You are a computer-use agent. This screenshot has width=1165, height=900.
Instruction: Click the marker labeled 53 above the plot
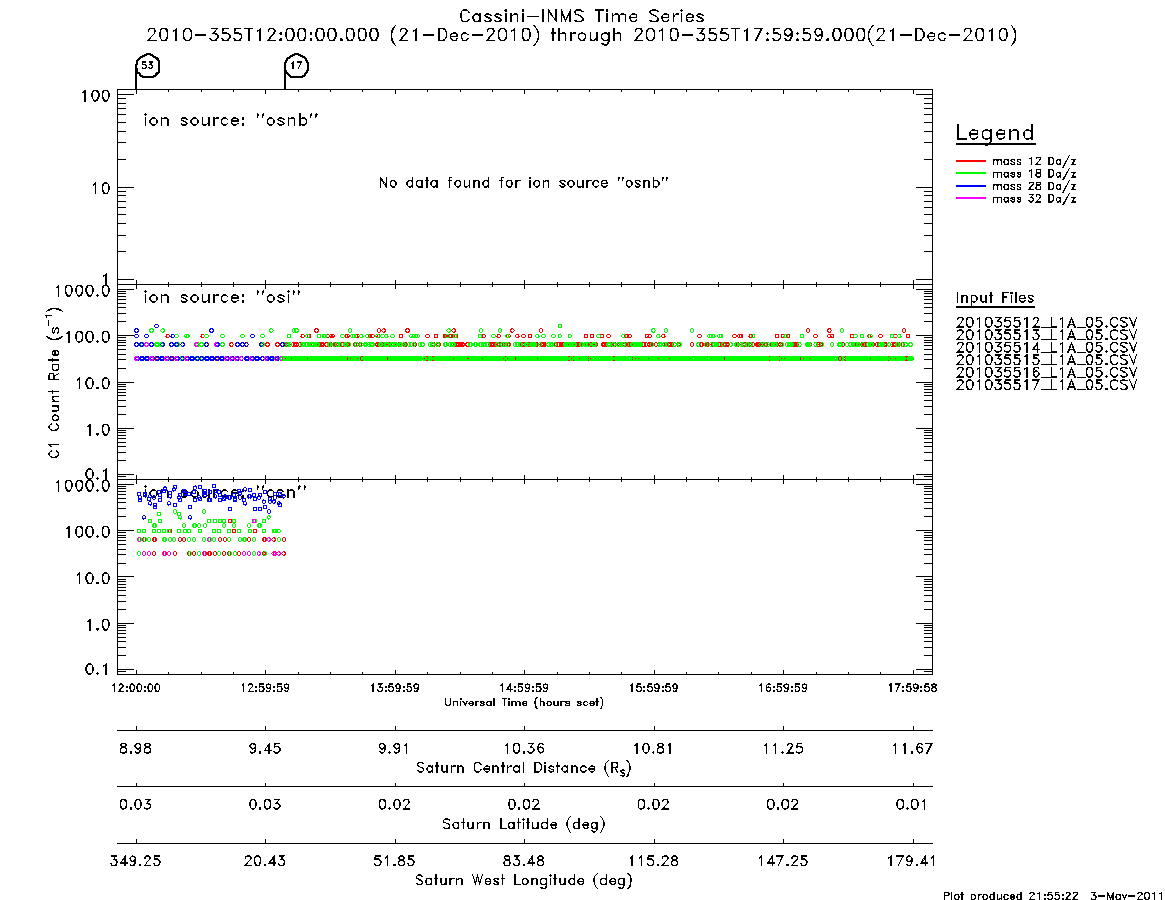point(148,66)
